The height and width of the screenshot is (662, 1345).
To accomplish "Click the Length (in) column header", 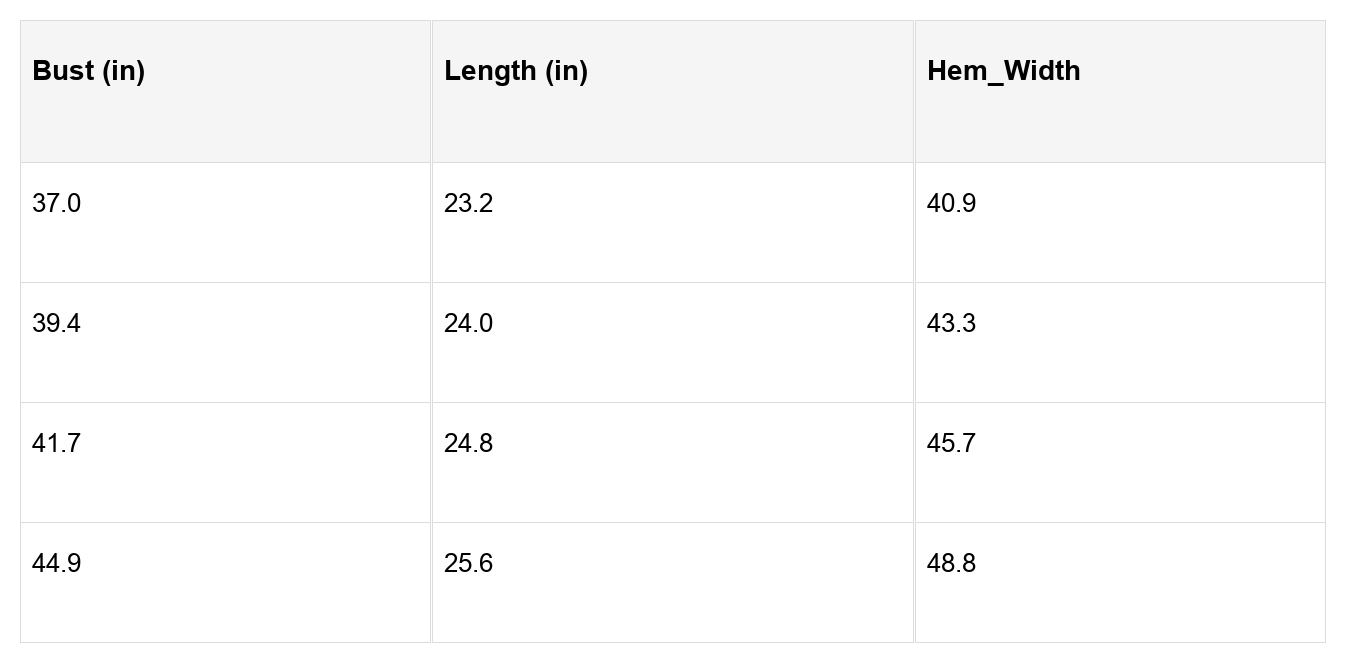I will (x=516, y=71).
